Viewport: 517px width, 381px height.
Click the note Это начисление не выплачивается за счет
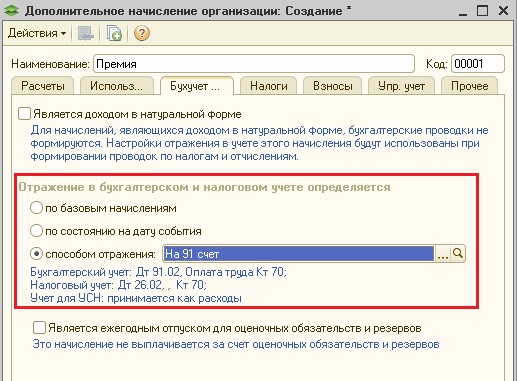[x=236, y=344]
